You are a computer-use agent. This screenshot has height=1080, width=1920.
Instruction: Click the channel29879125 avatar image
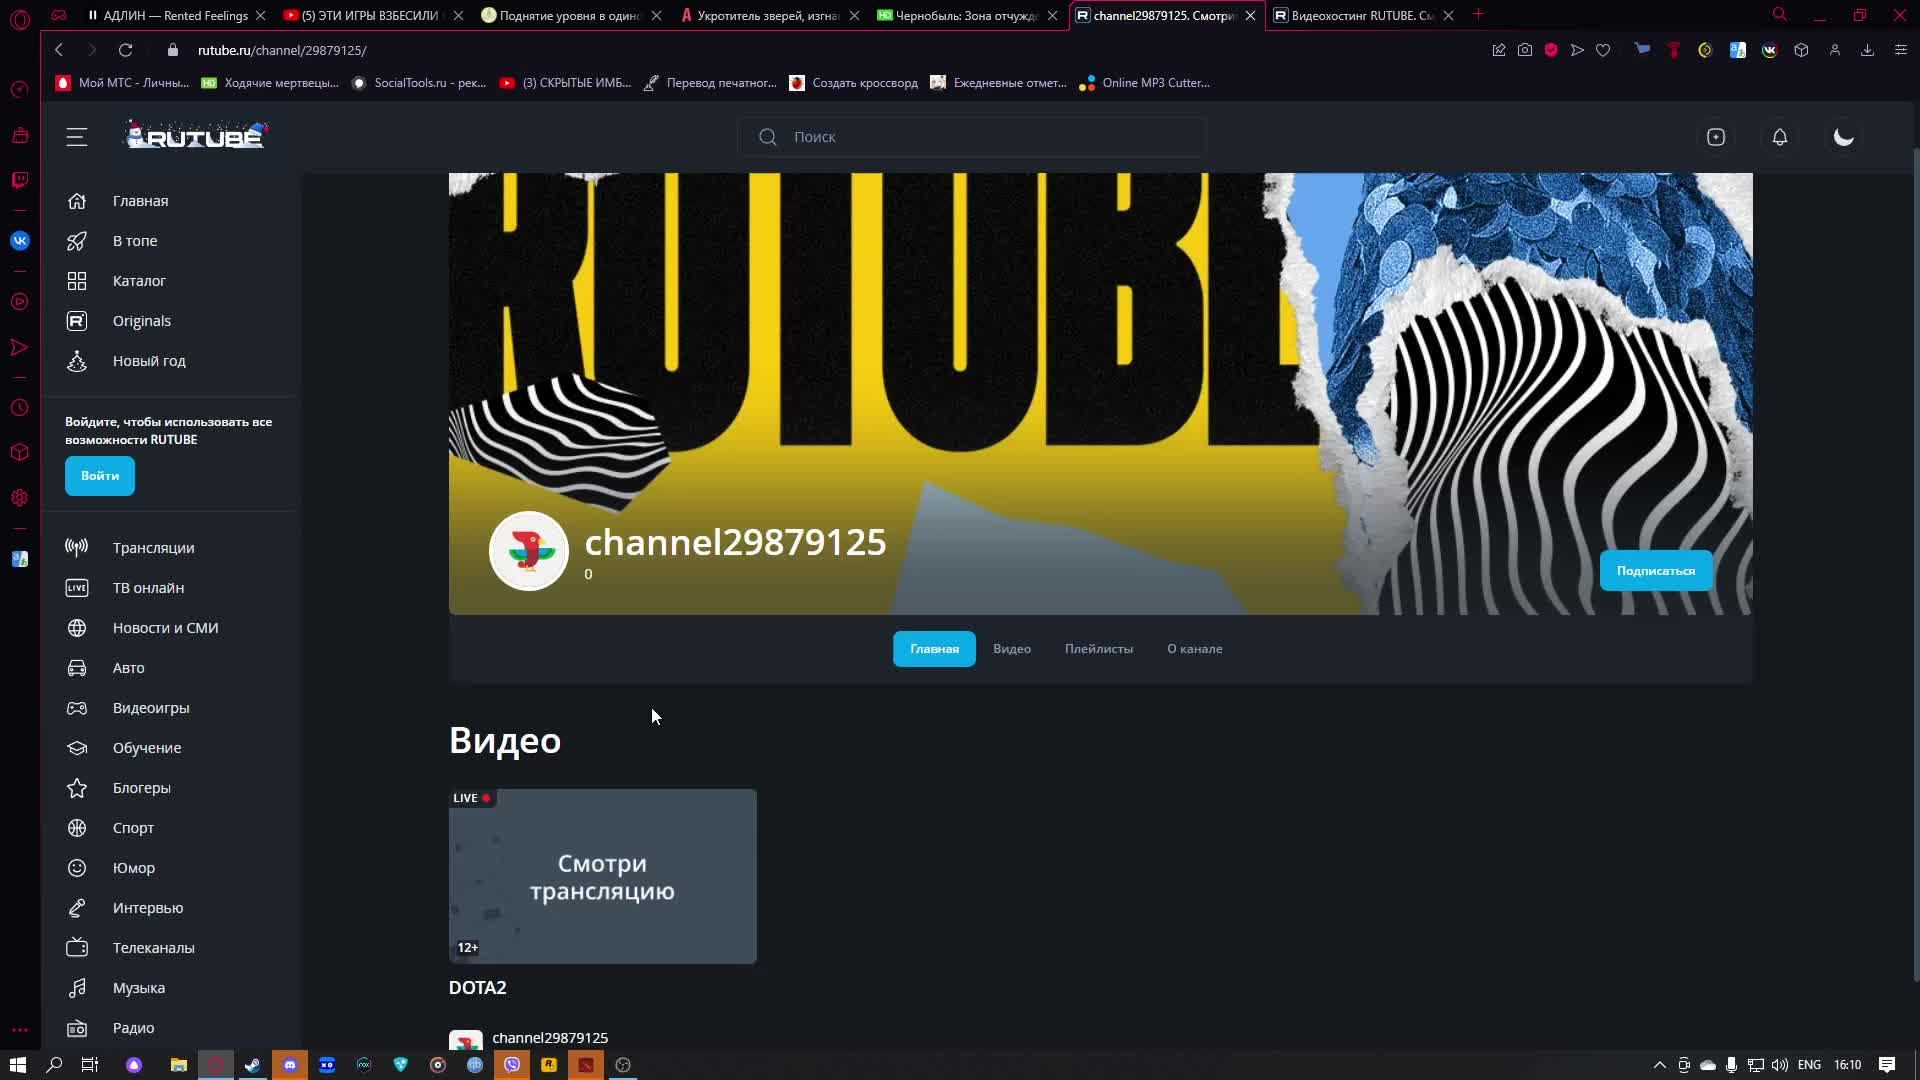coord(528,551)
